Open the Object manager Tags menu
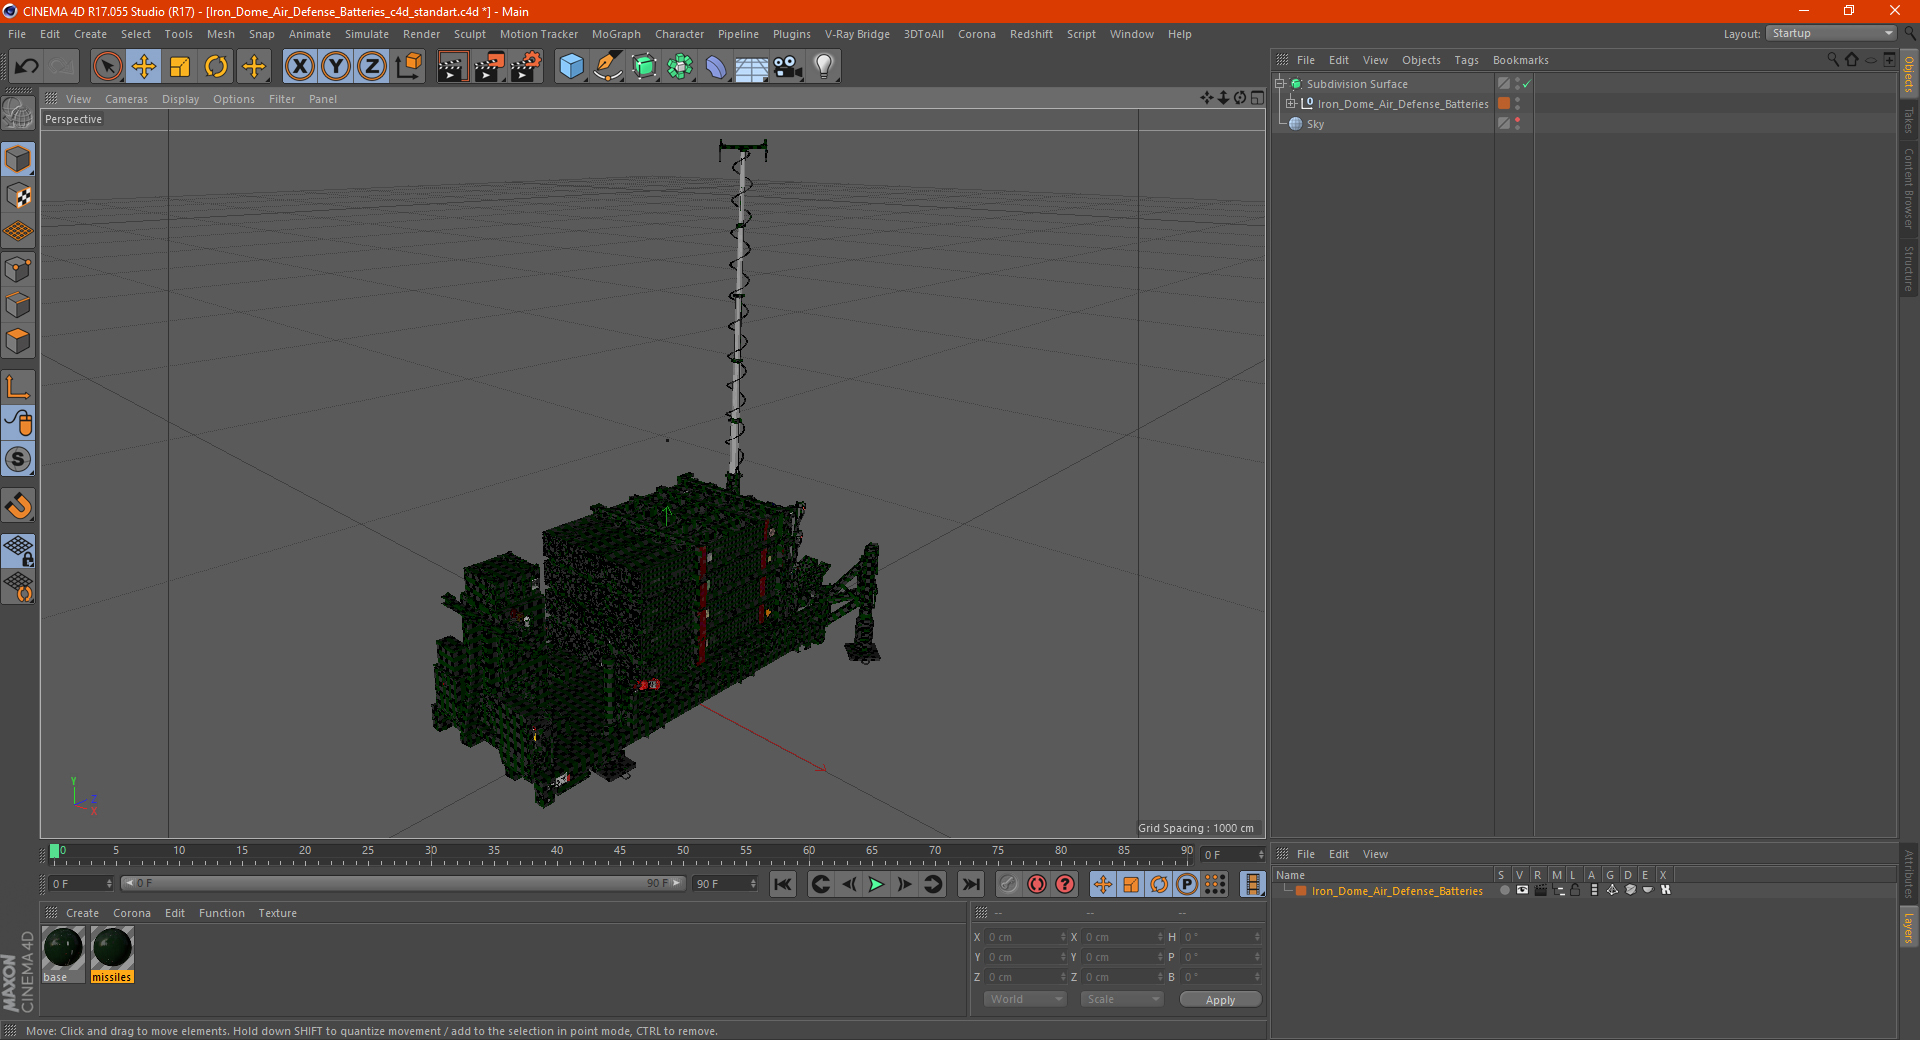This screenshot has height=1040, width=1920. pos(1466,60)
